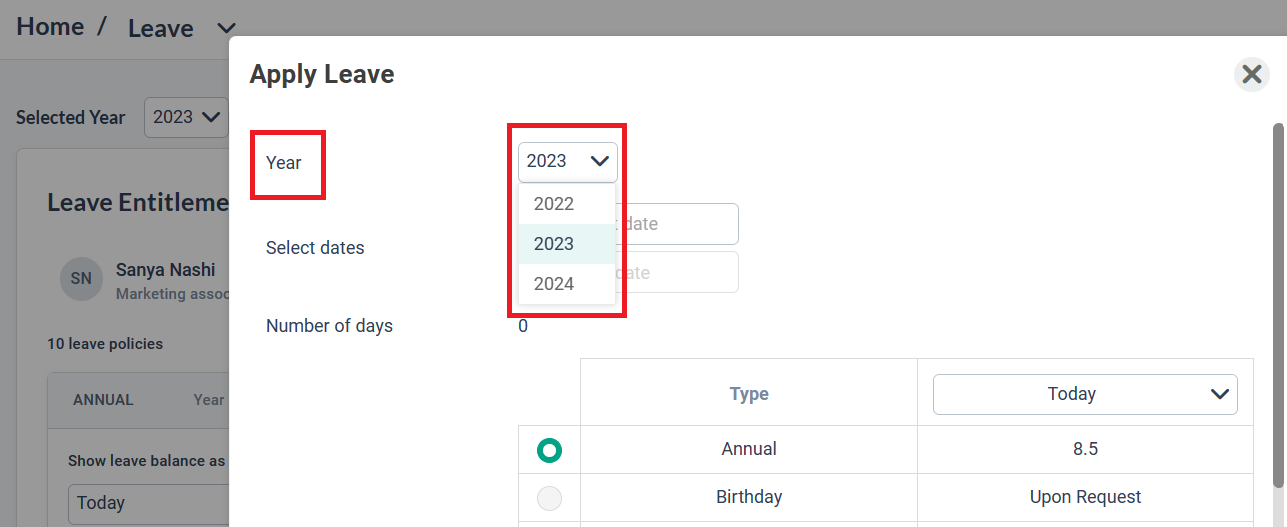Screen dimensions: 1287x527
Task: Select the Annual leave radio button
Action: click(x=549, y=450)
